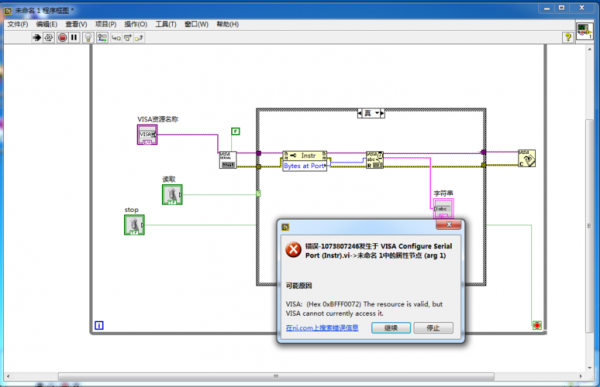Toggle Retain Wire Values icon
This screenshot has width=600, height=387.
coord(102,38)
